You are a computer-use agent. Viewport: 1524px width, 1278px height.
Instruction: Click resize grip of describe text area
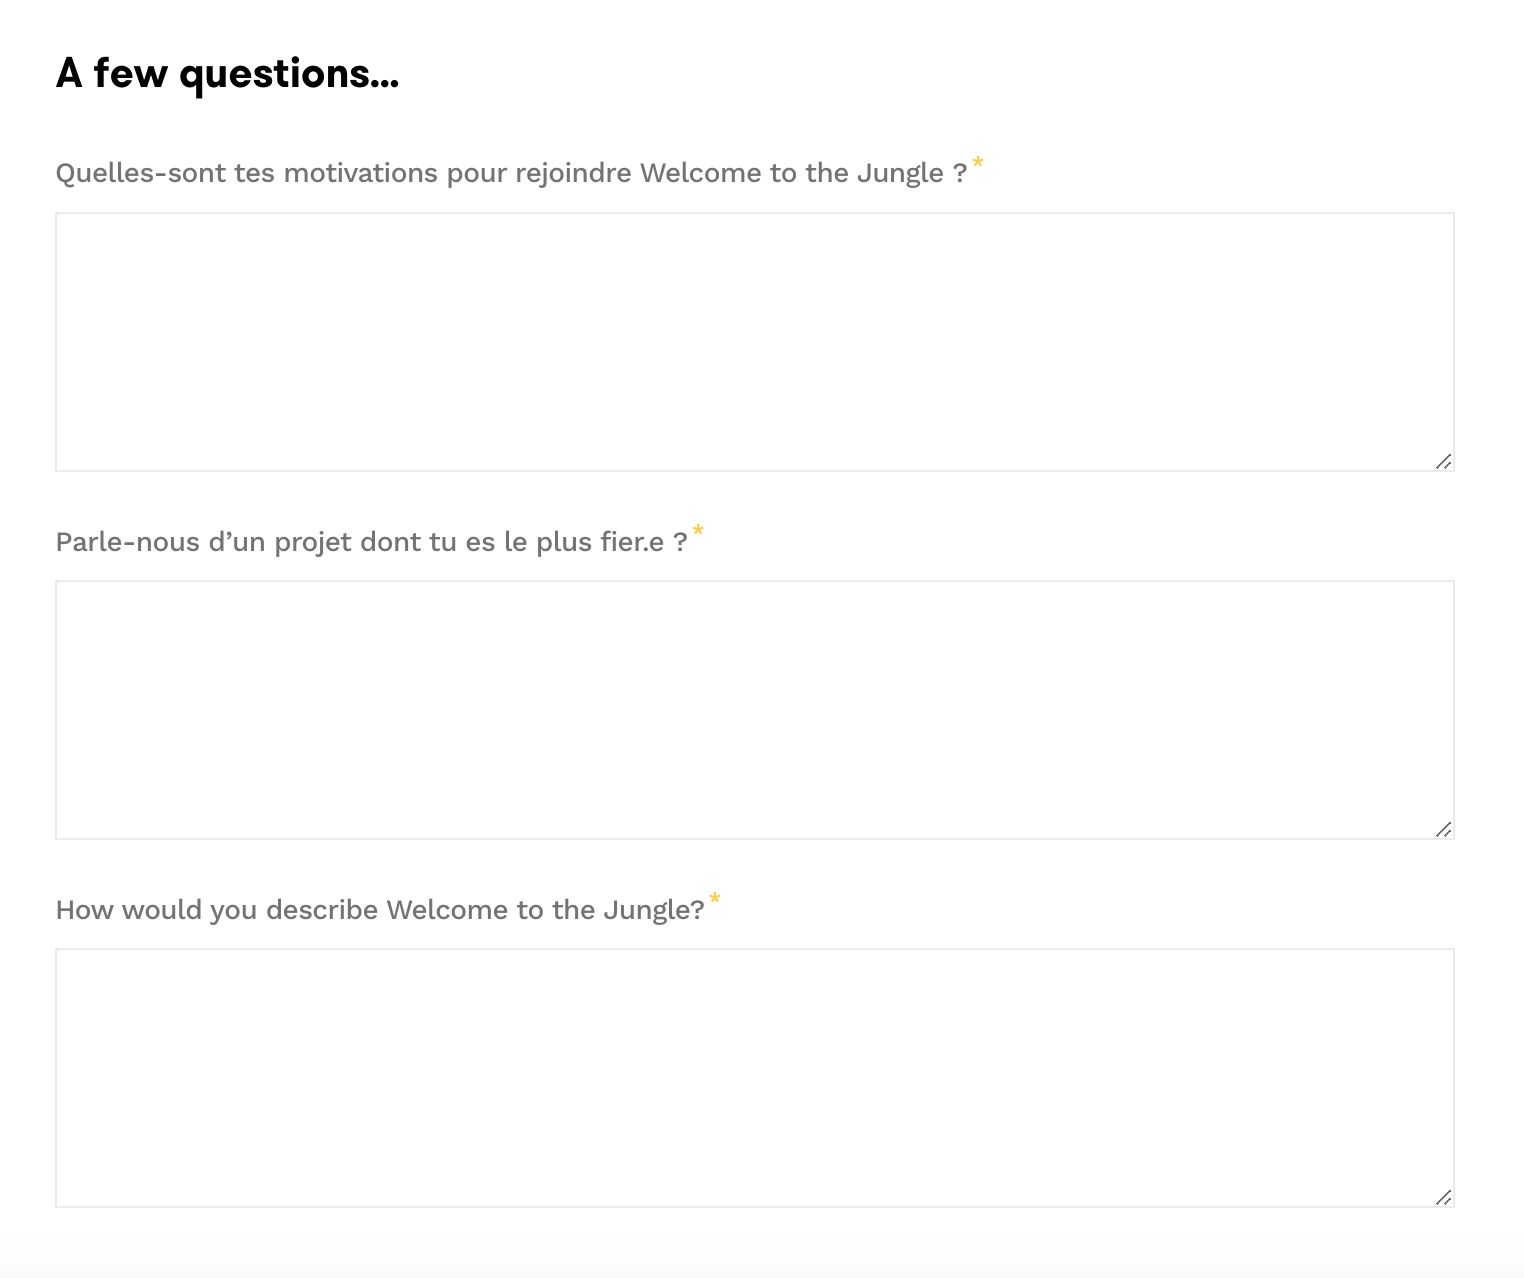point(1443,1197)
